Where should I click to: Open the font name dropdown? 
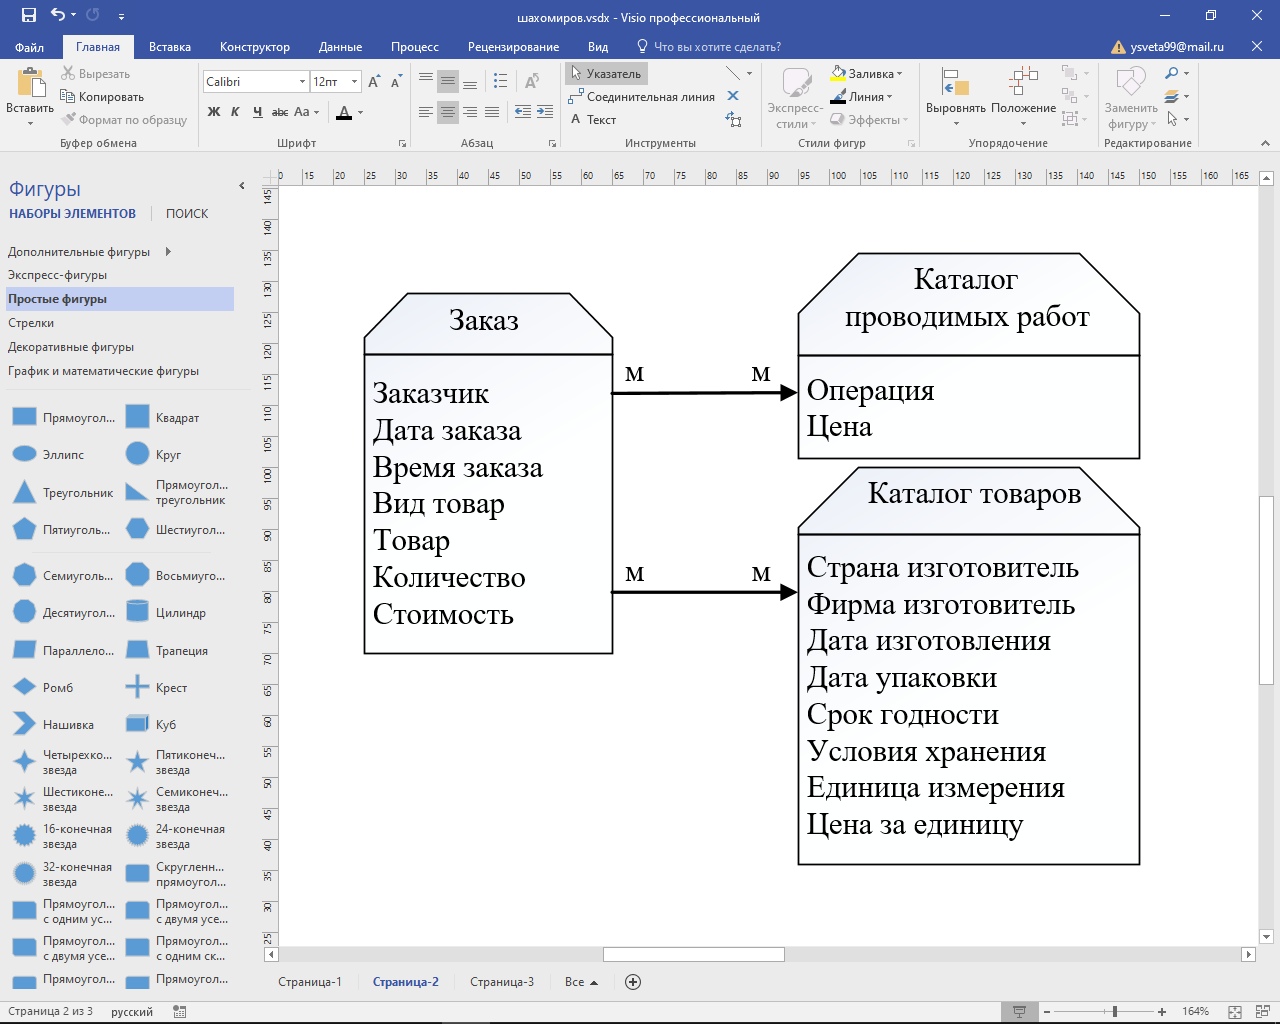(x=302, y=82)
